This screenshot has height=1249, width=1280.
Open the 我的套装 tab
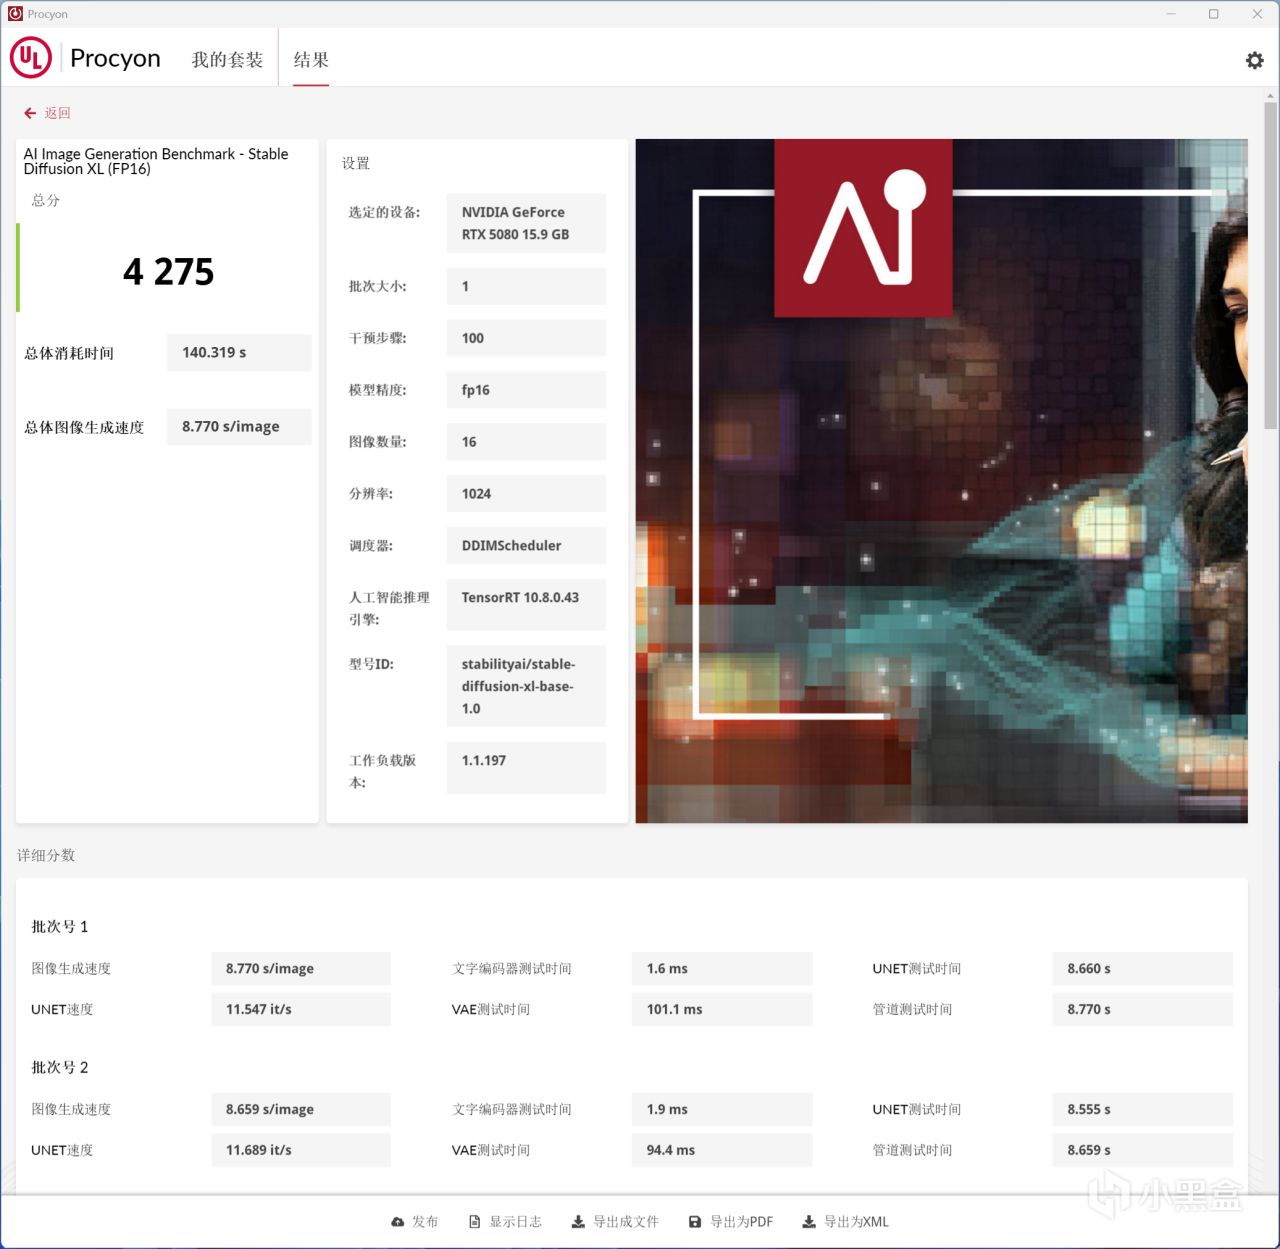click(227, 60)
